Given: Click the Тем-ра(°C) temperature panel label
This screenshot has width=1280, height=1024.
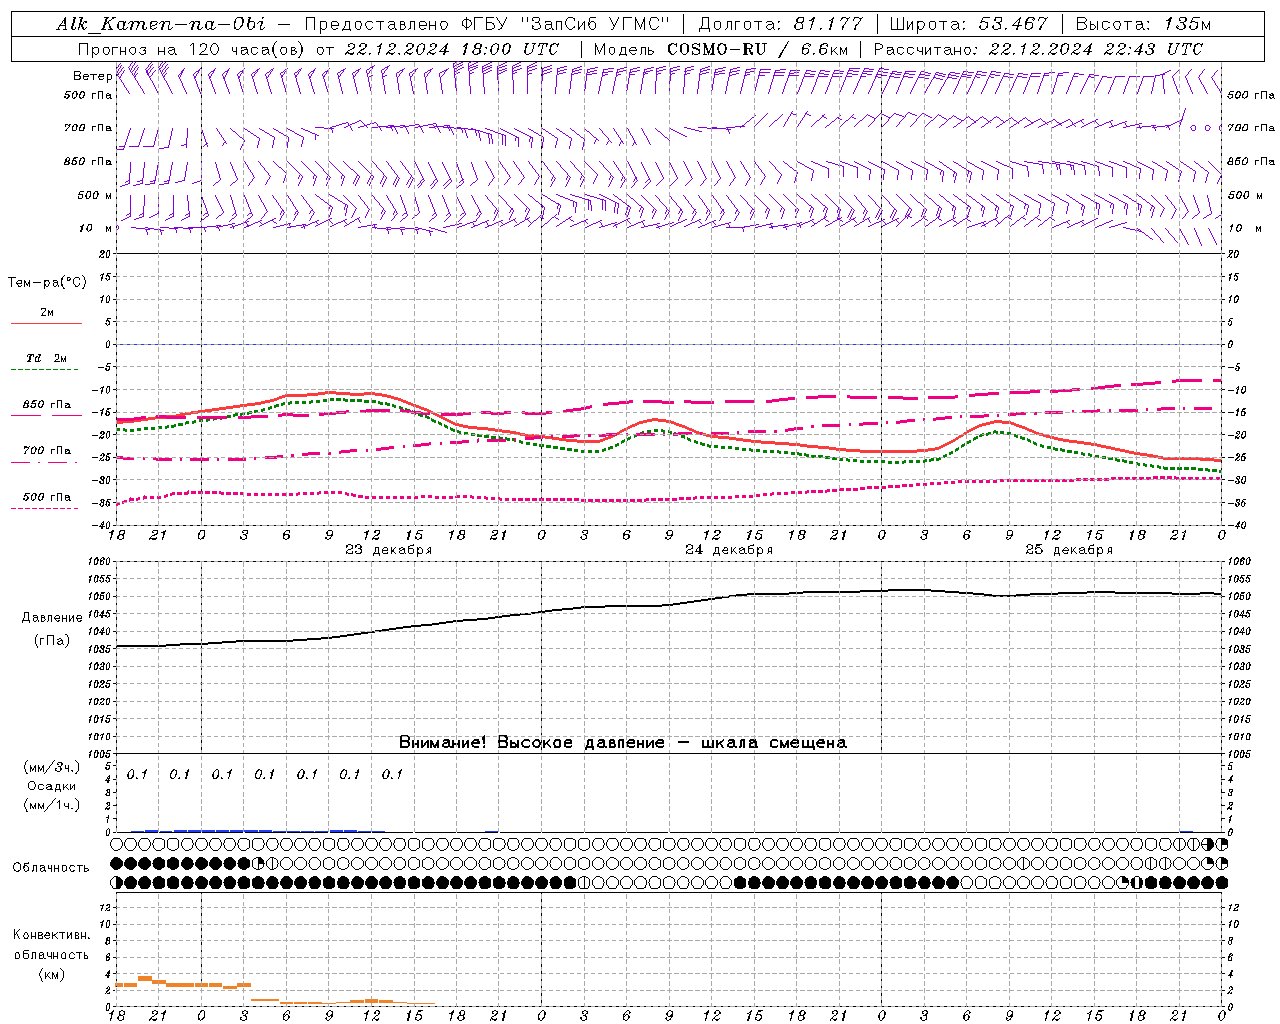Looking at the screenshot, I should 47,283.
